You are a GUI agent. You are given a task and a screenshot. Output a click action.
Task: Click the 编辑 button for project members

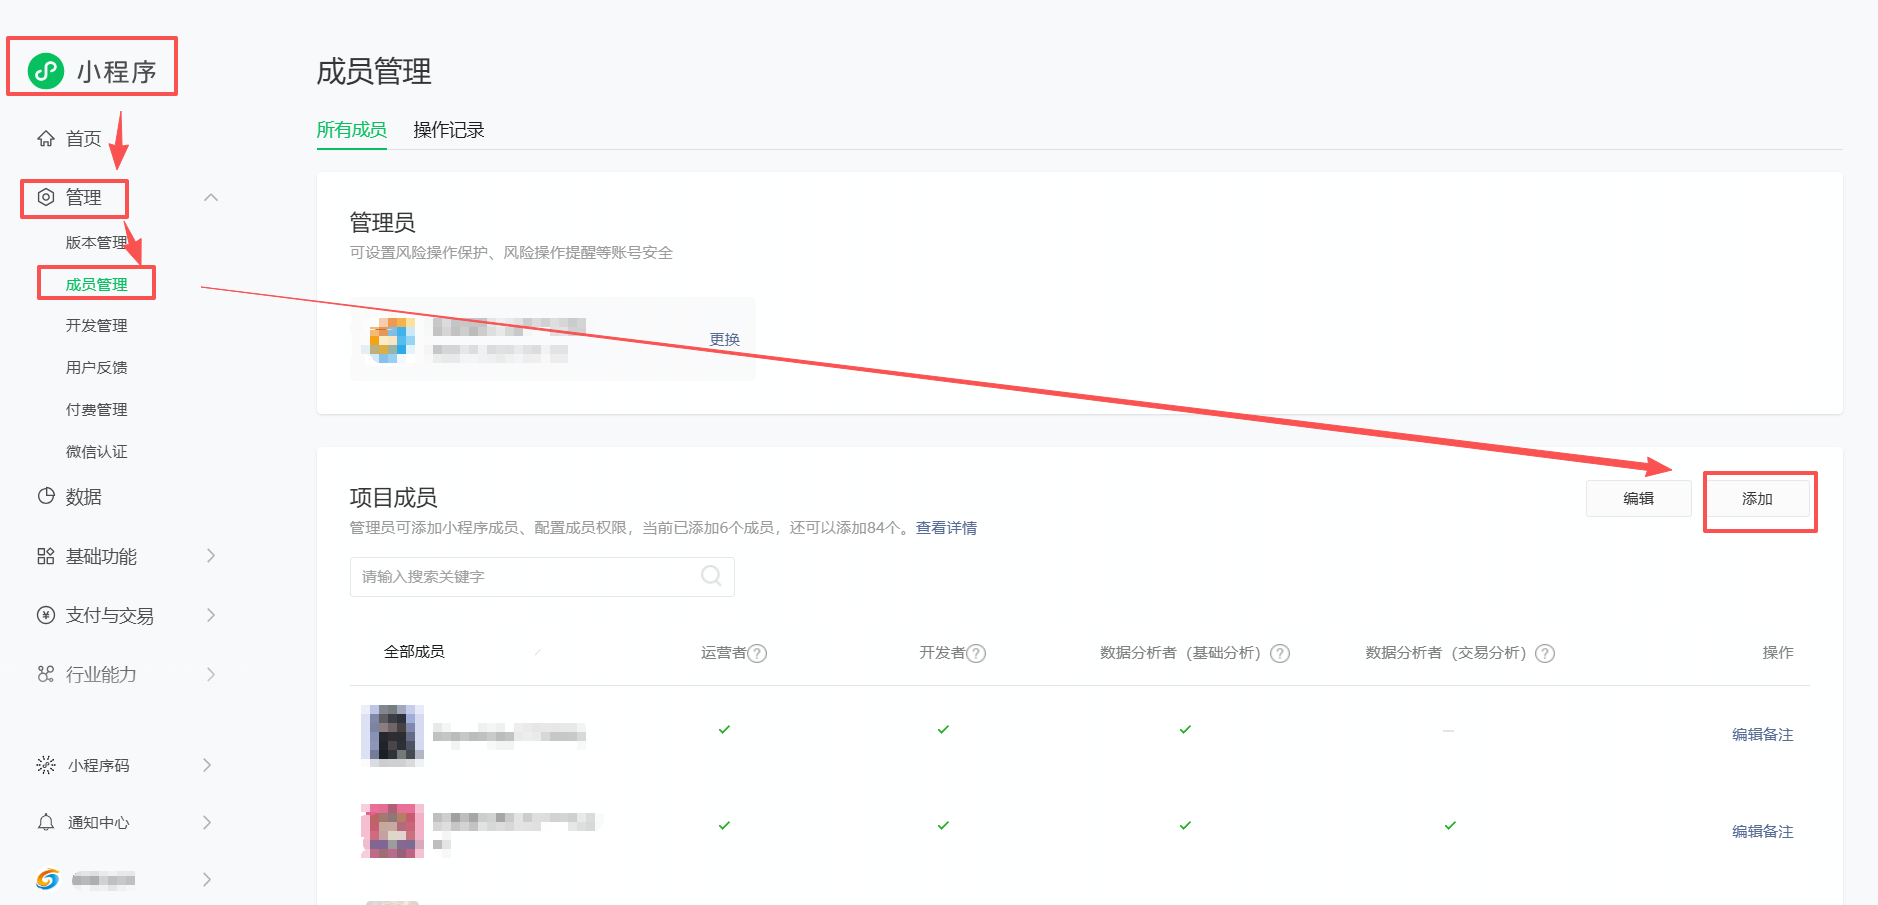[1638, 499]
